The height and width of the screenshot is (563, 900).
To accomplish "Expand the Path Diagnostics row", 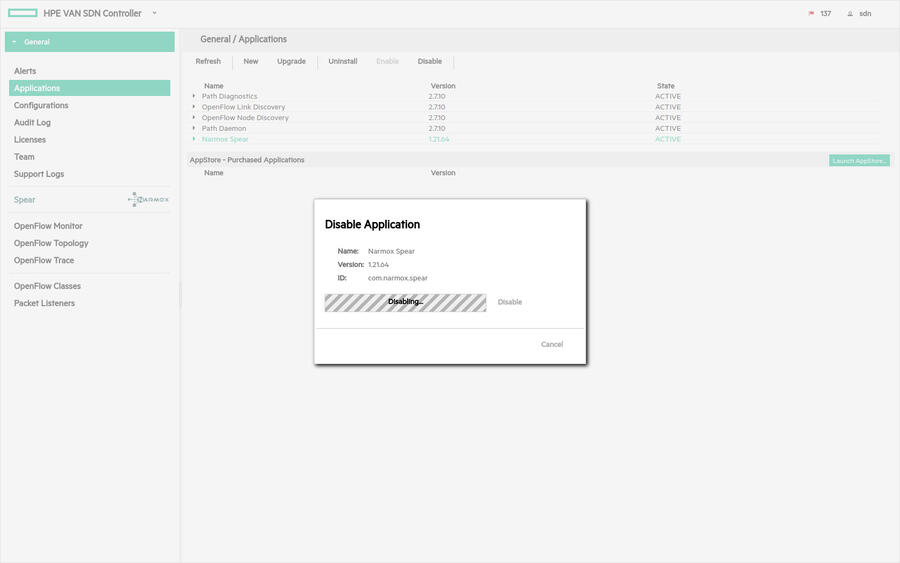I will coord(194,96).
